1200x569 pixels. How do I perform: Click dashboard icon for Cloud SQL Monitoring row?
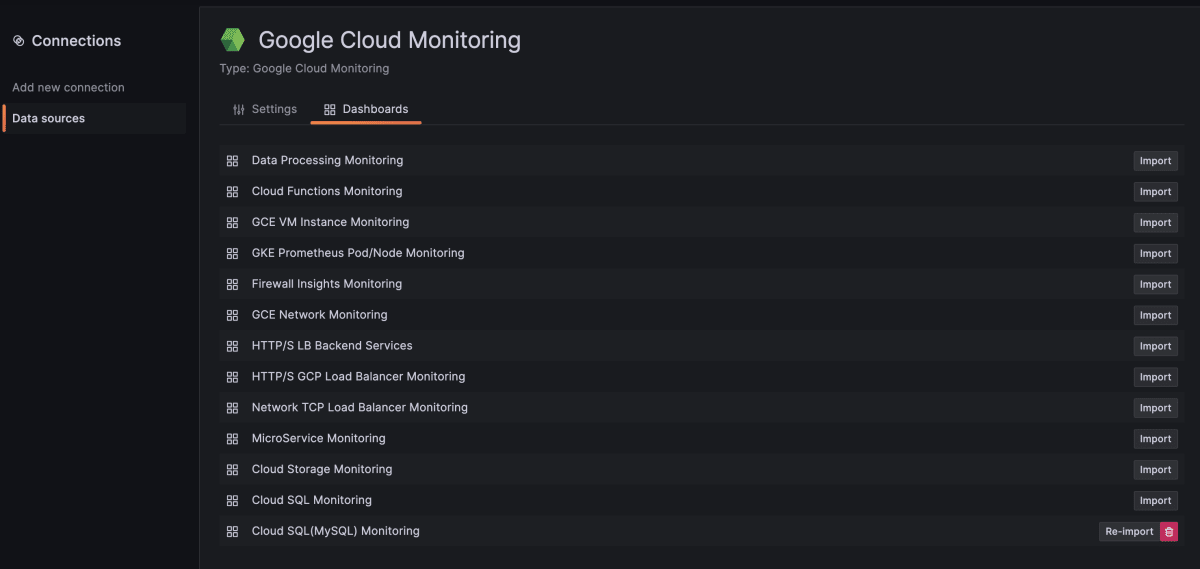(232, 500)
